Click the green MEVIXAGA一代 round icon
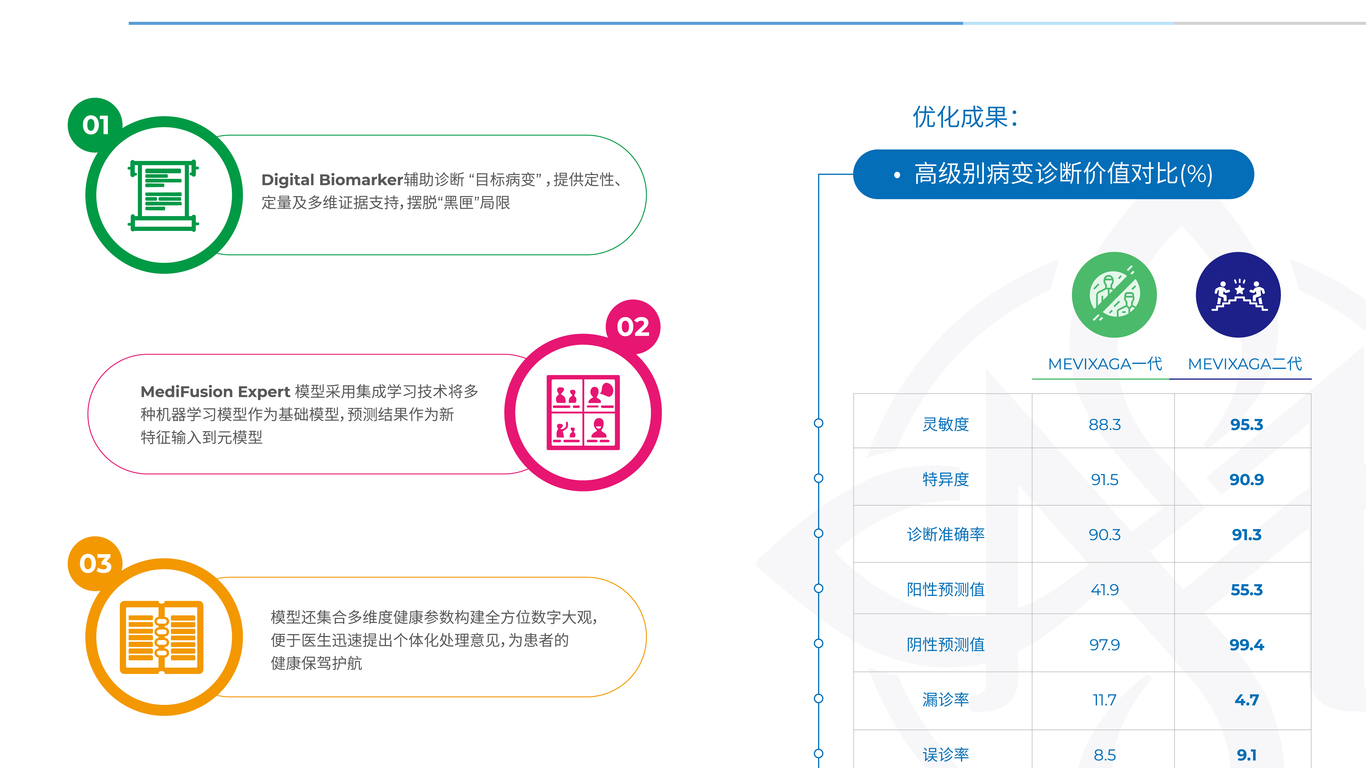Image resolution: width=1366 pixels, height=768 pixels. 1114,295
